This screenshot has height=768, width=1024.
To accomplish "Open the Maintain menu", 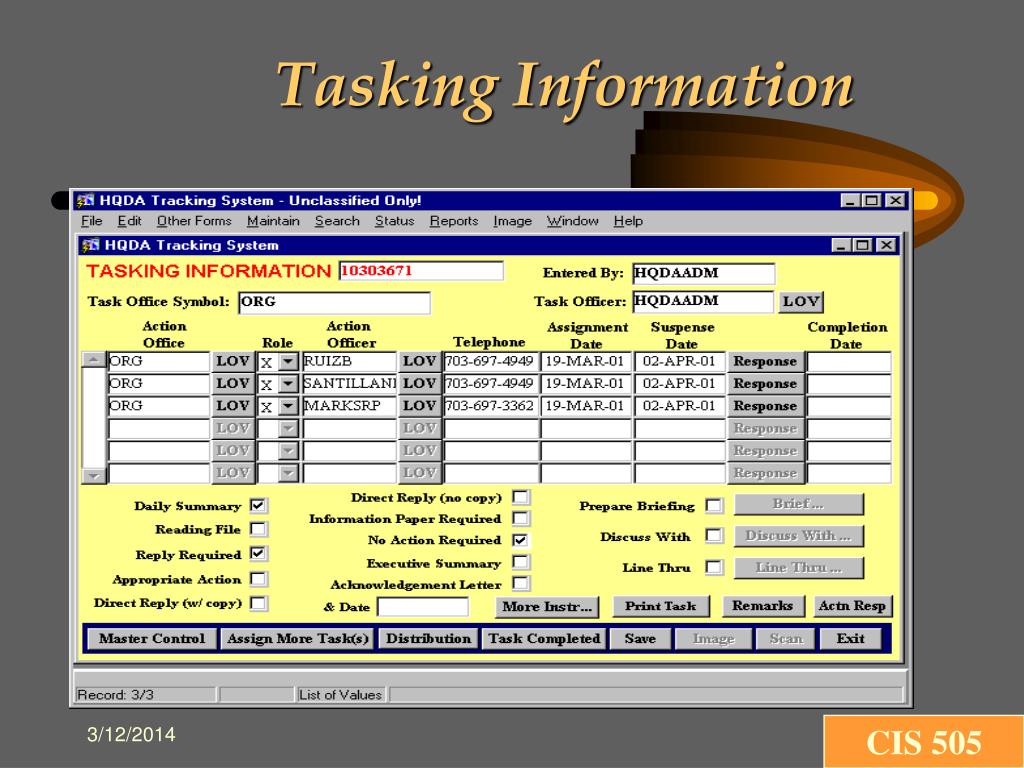I will point(273,221).
